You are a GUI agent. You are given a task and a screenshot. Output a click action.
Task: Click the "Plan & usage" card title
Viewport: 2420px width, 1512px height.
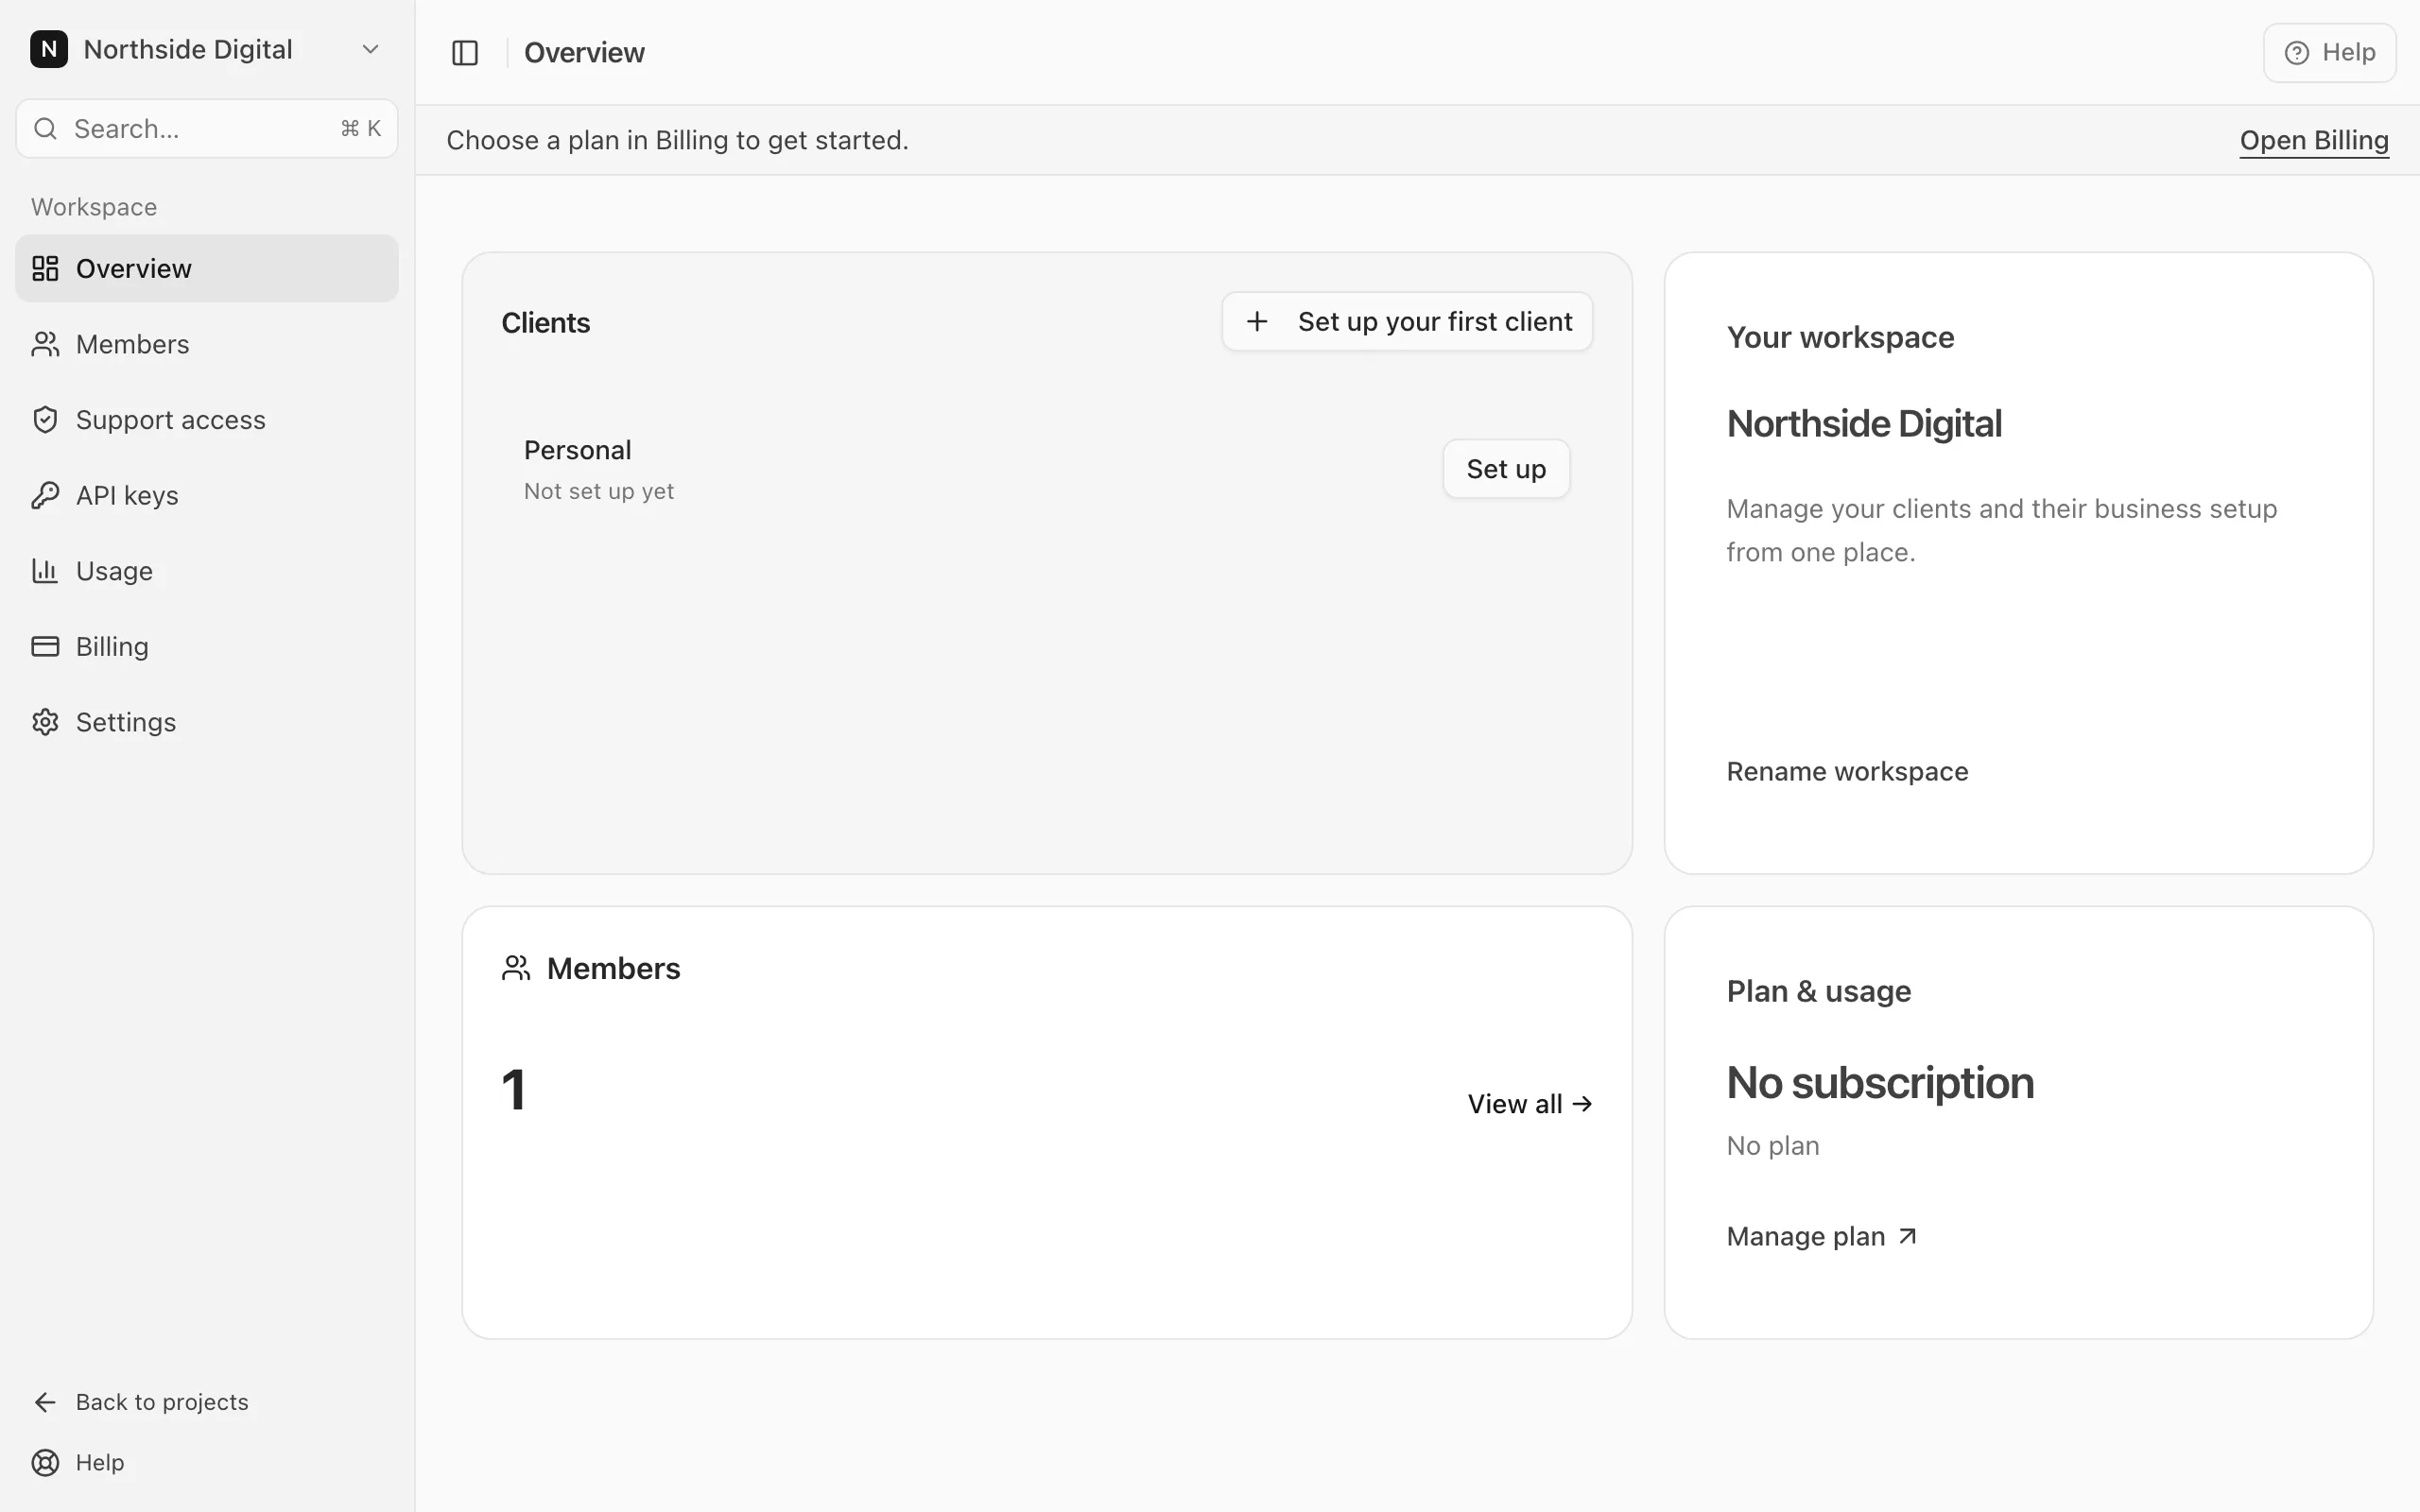[1819, 991]
